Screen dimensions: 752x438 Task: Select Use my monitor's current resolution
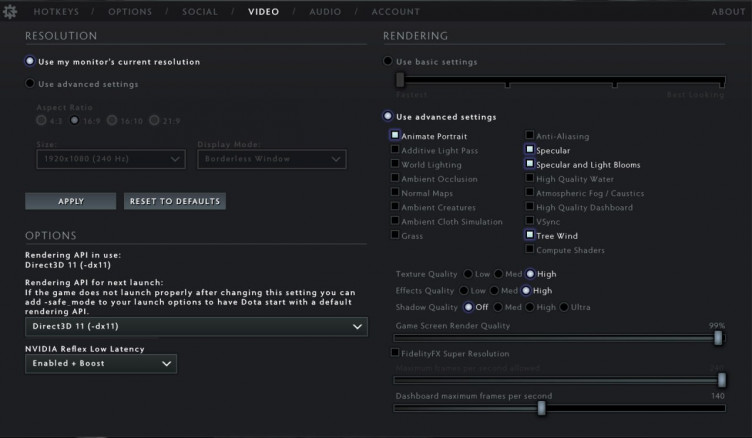30,62
